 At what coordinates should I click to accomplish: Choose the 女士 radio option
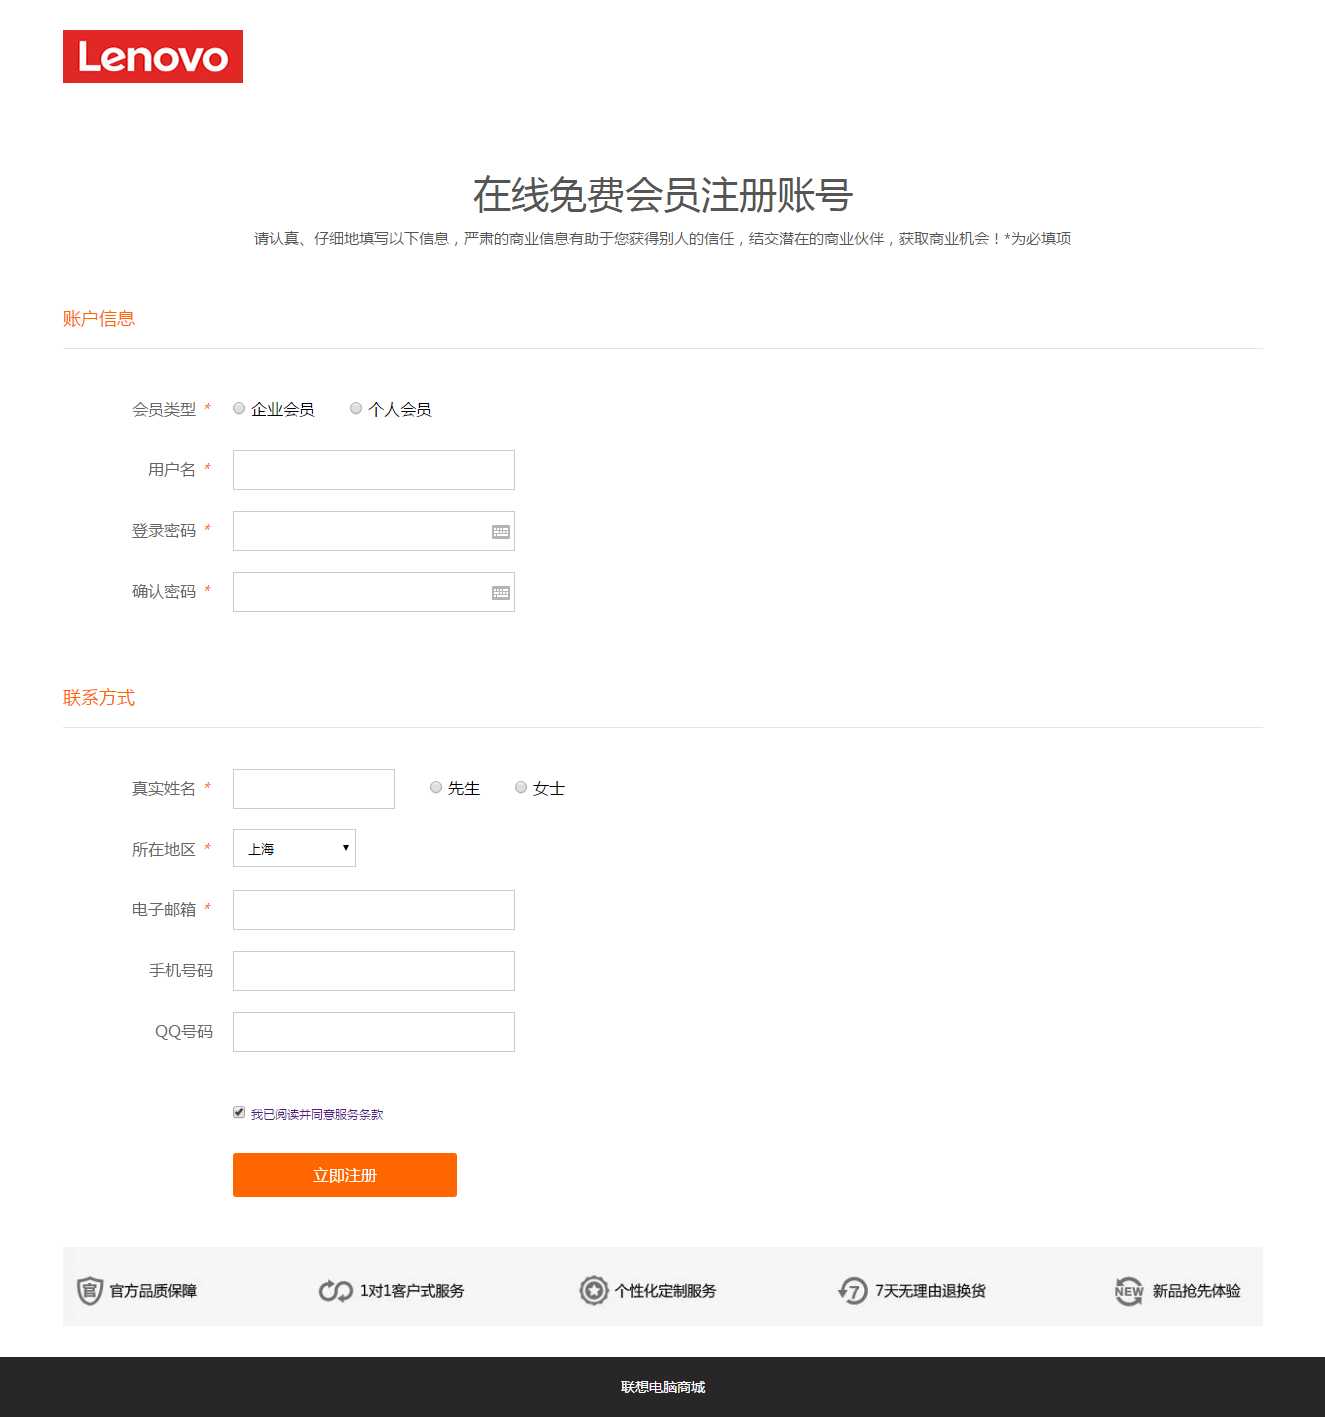pyautogui.click(x=521, y=787)
